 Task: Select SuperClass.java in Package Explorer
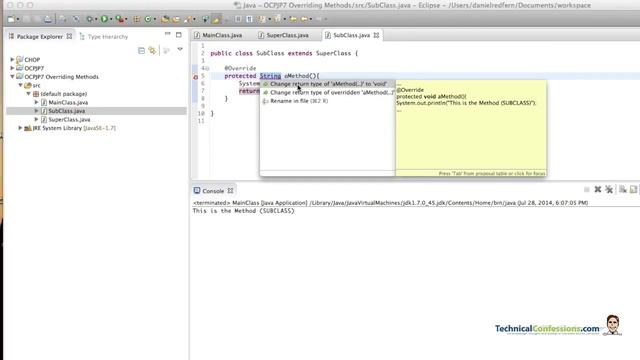pyautogui.click(x=69, y=120)
